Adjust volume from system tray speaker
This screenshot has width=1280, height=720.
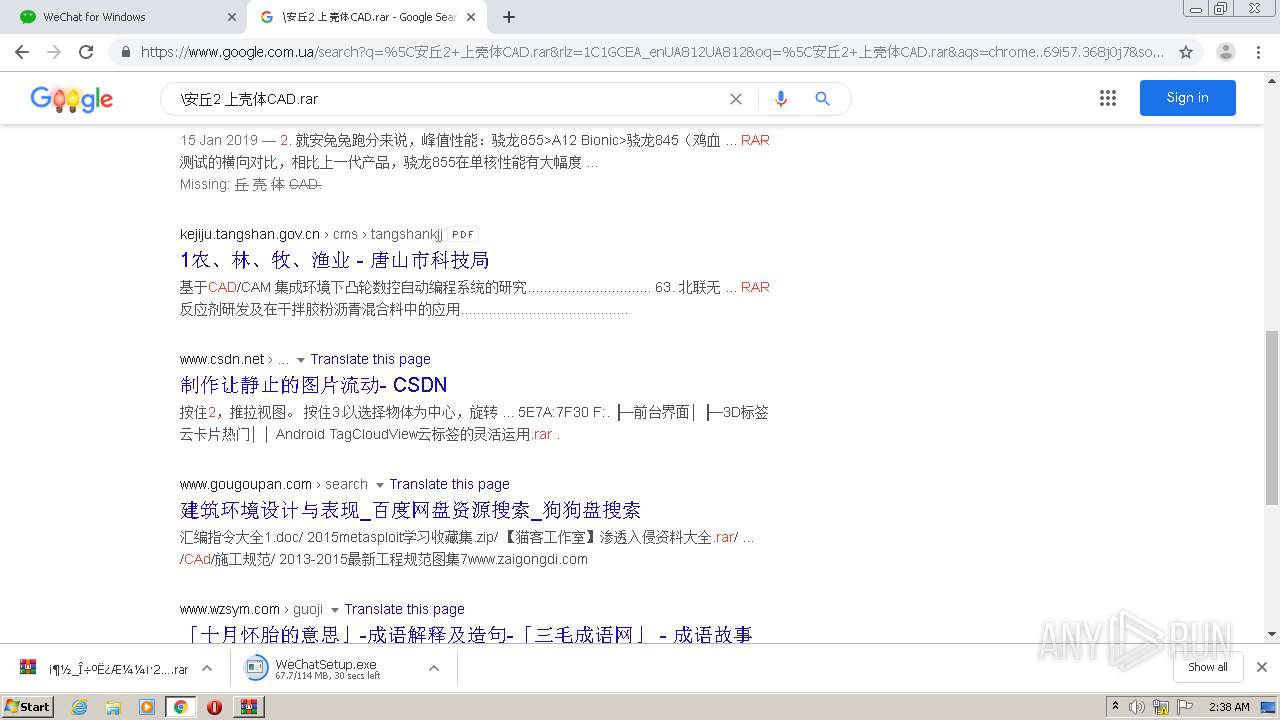(1137, 707)
